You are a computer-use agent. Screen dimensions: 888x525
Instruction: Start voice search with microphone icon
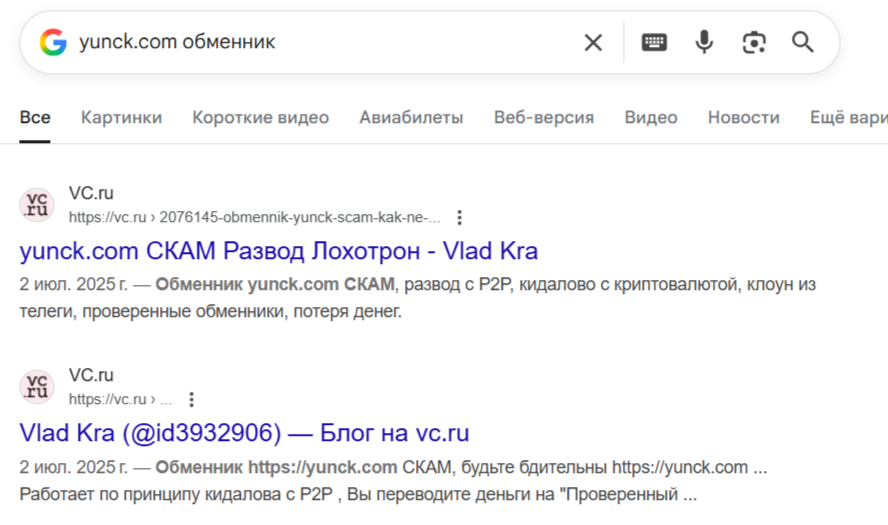pyautogui.click(x=704, y=42)
